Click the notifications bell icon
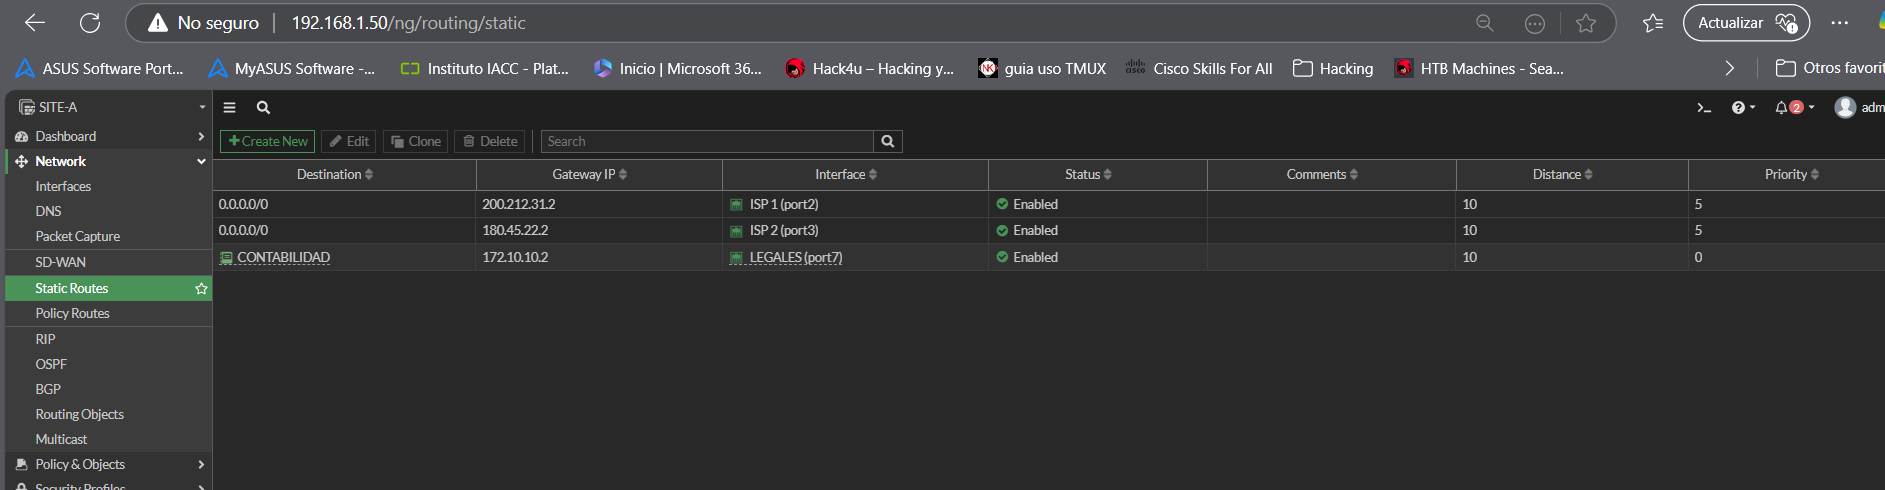This screenshot has height=490, width=1885. pyautogui.click(x=1782, y=108)
